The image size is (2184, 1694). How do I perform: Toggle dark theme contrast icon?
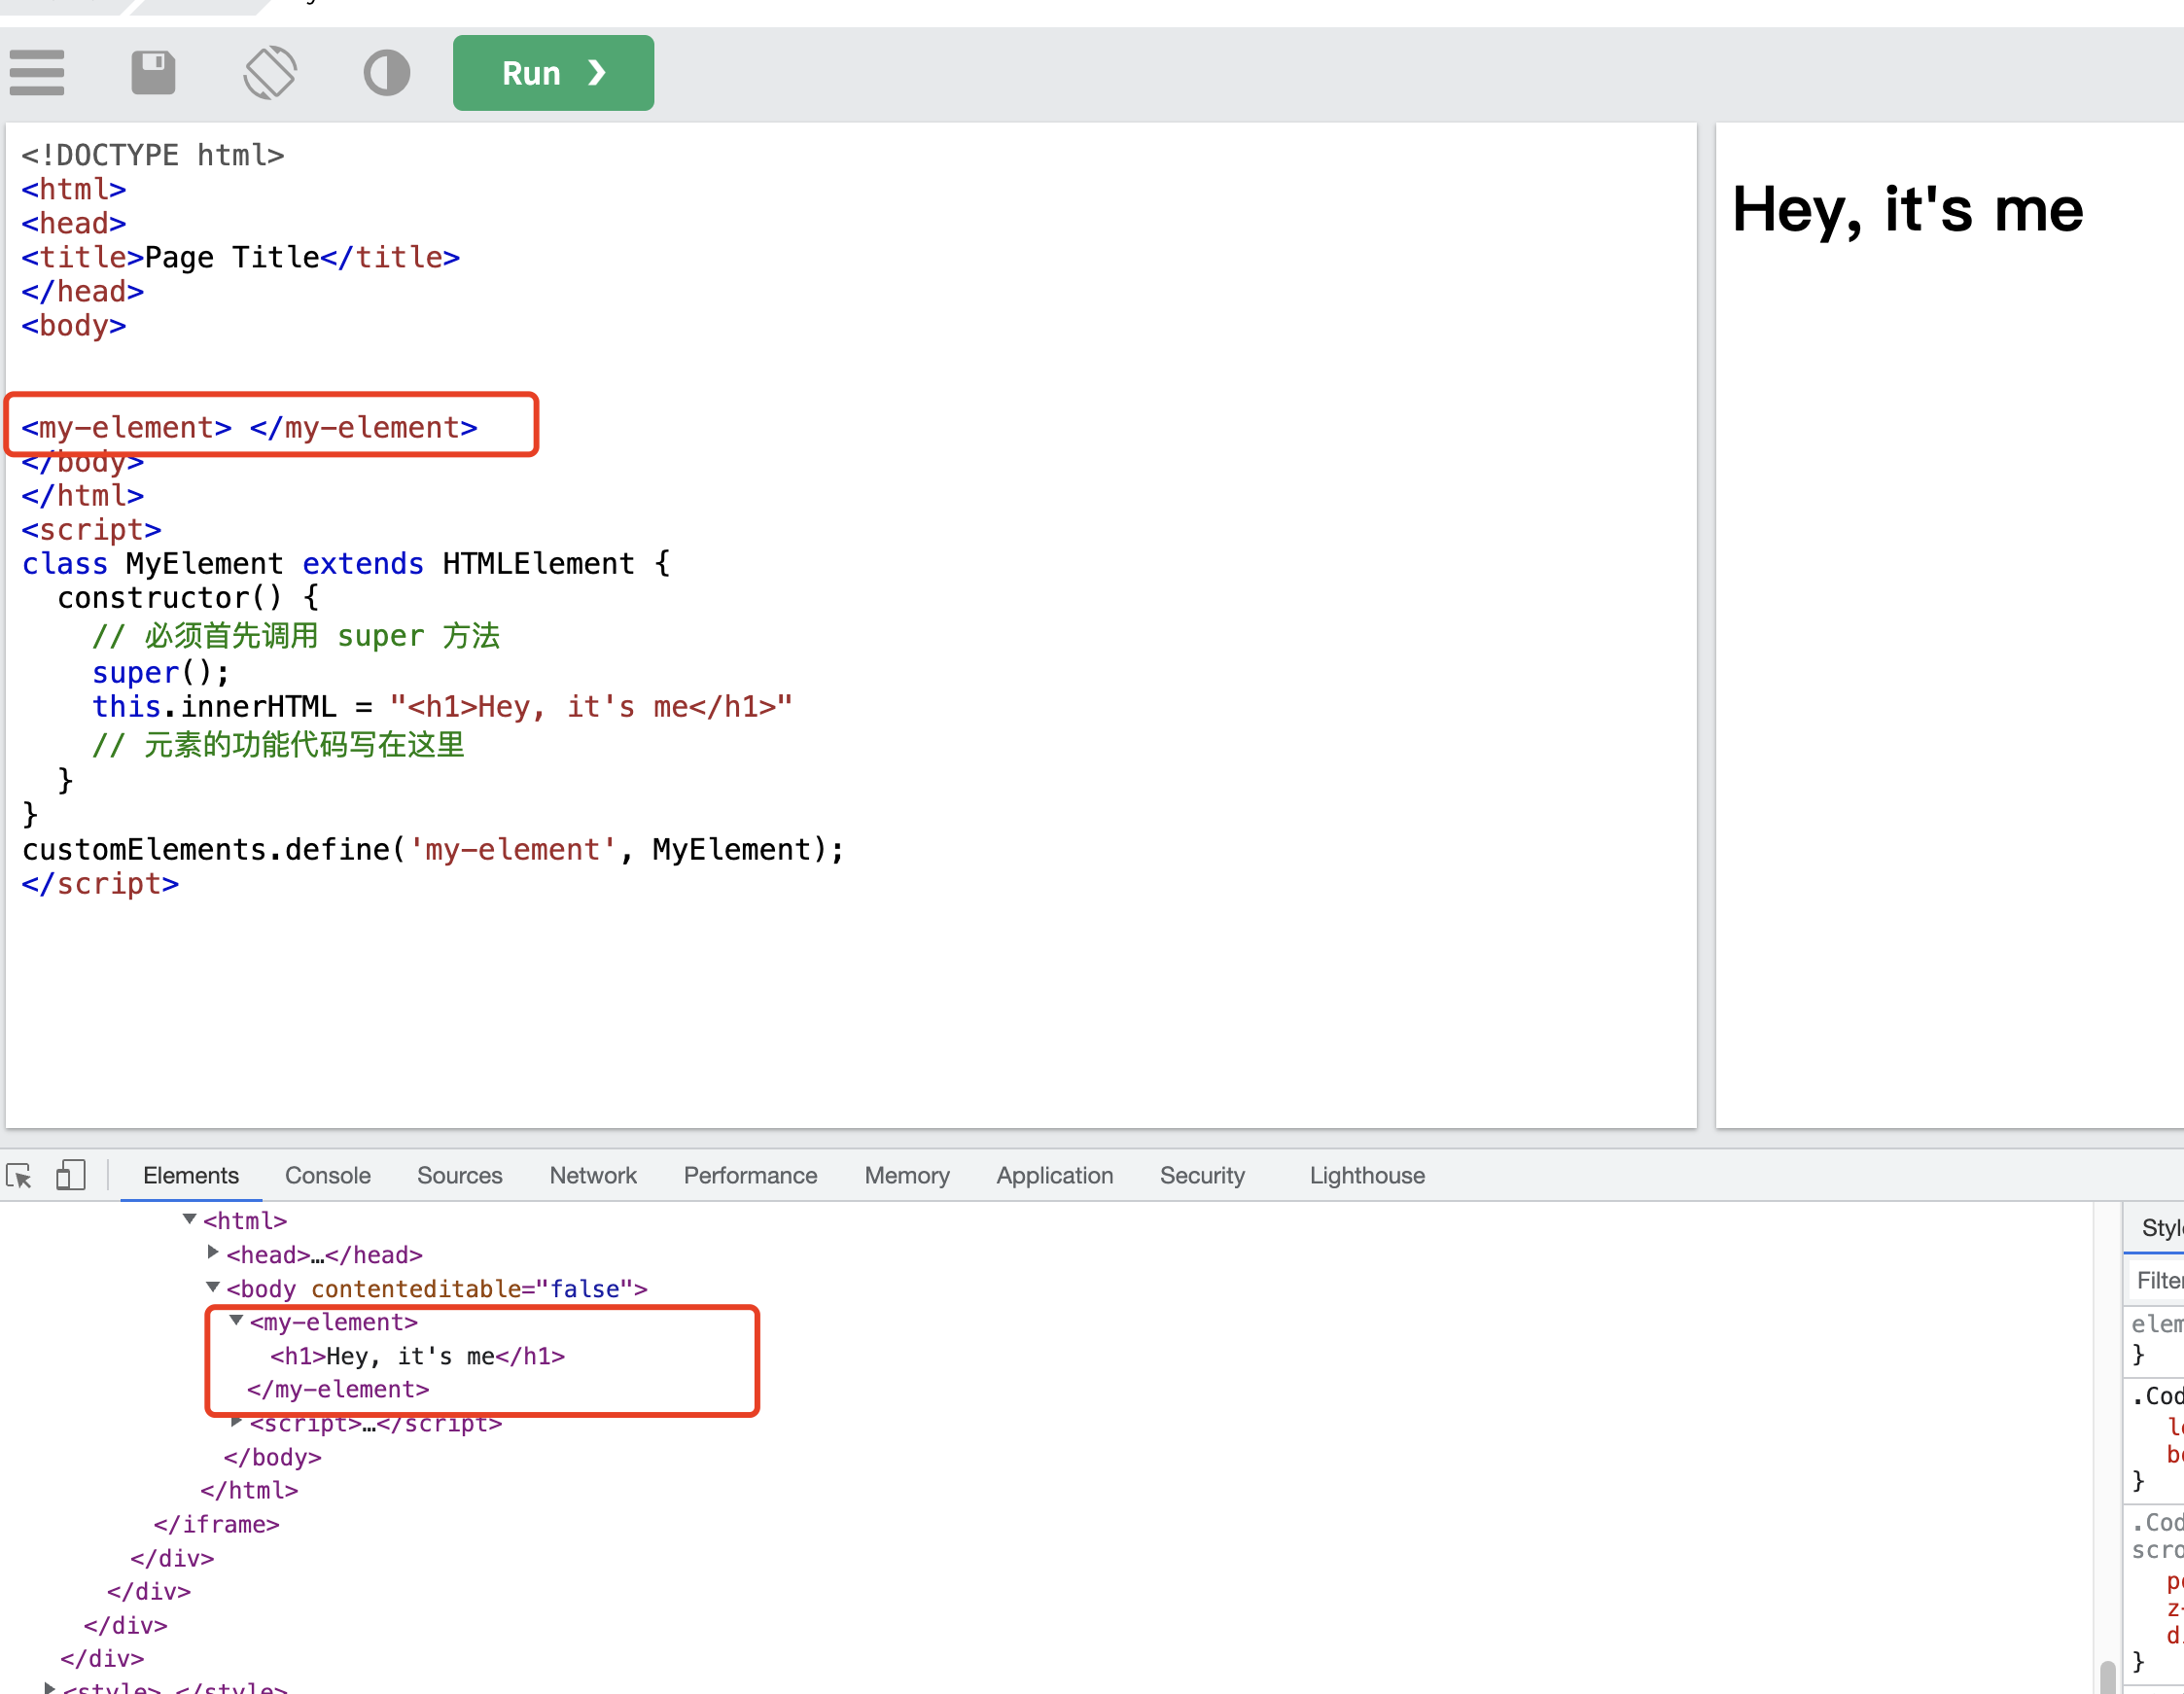(387, 73)
